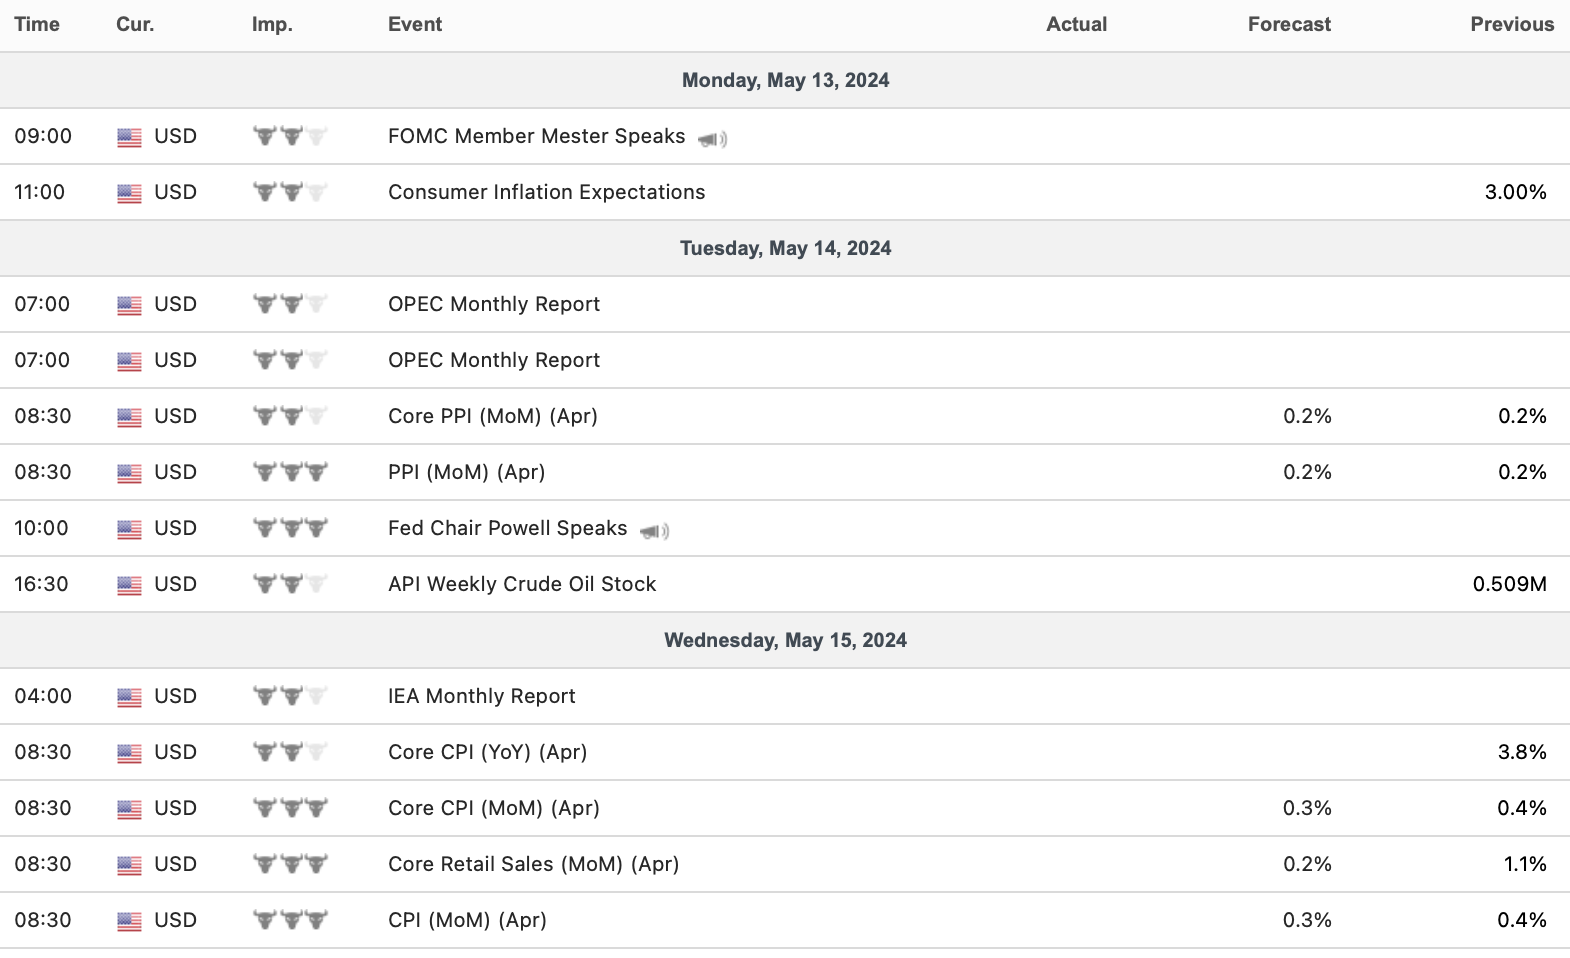Viewport: 1570px width, 958px height.
Task: Click the Previous column header
Action: coord(1511,24)
